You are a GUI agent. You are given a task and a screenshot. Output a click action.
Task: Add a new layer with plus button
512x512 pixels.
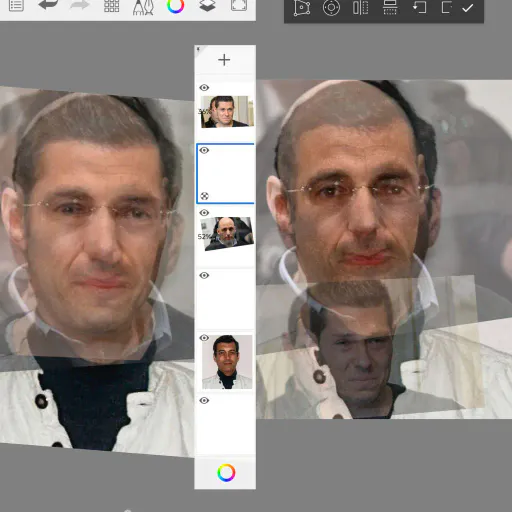pyautogui.click(x=224, y=60)
